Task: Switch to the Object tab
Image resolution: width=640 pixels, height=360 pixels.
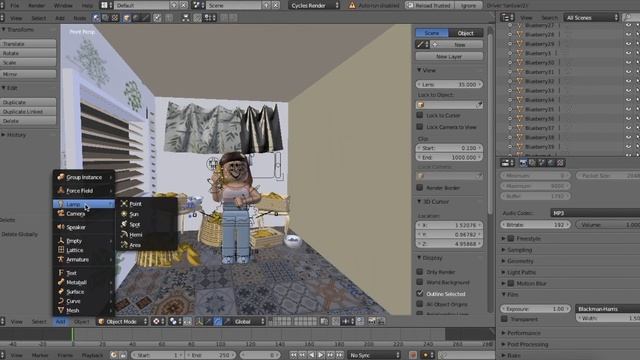Action: pyautogui.click(x=465, y=33)
